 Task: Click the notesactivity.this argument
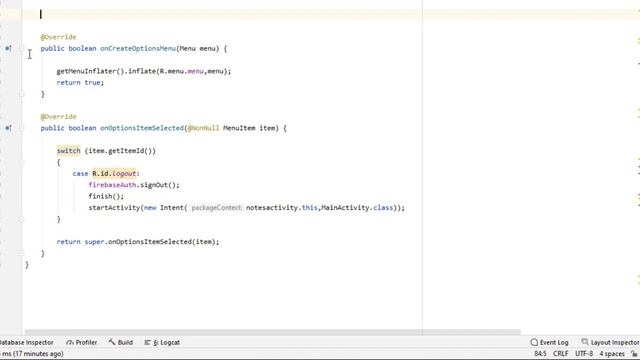(282, 208)
